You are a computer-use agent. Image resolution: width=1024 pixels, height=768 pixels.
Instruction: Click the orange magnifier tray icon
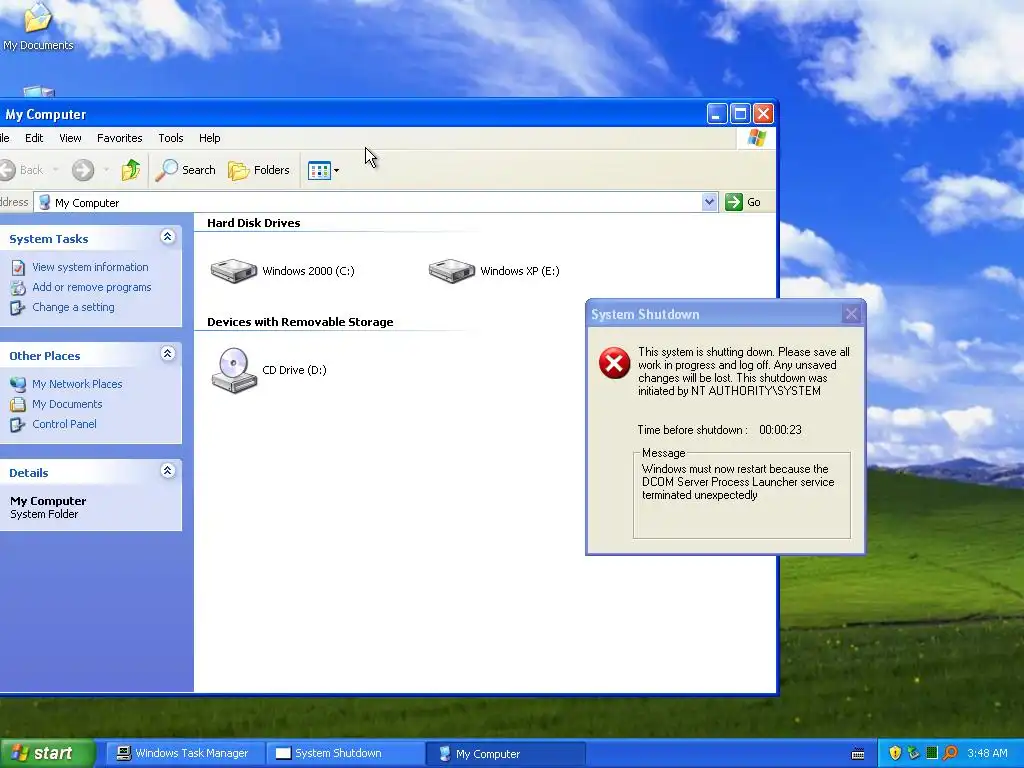(x=950, y=754)
